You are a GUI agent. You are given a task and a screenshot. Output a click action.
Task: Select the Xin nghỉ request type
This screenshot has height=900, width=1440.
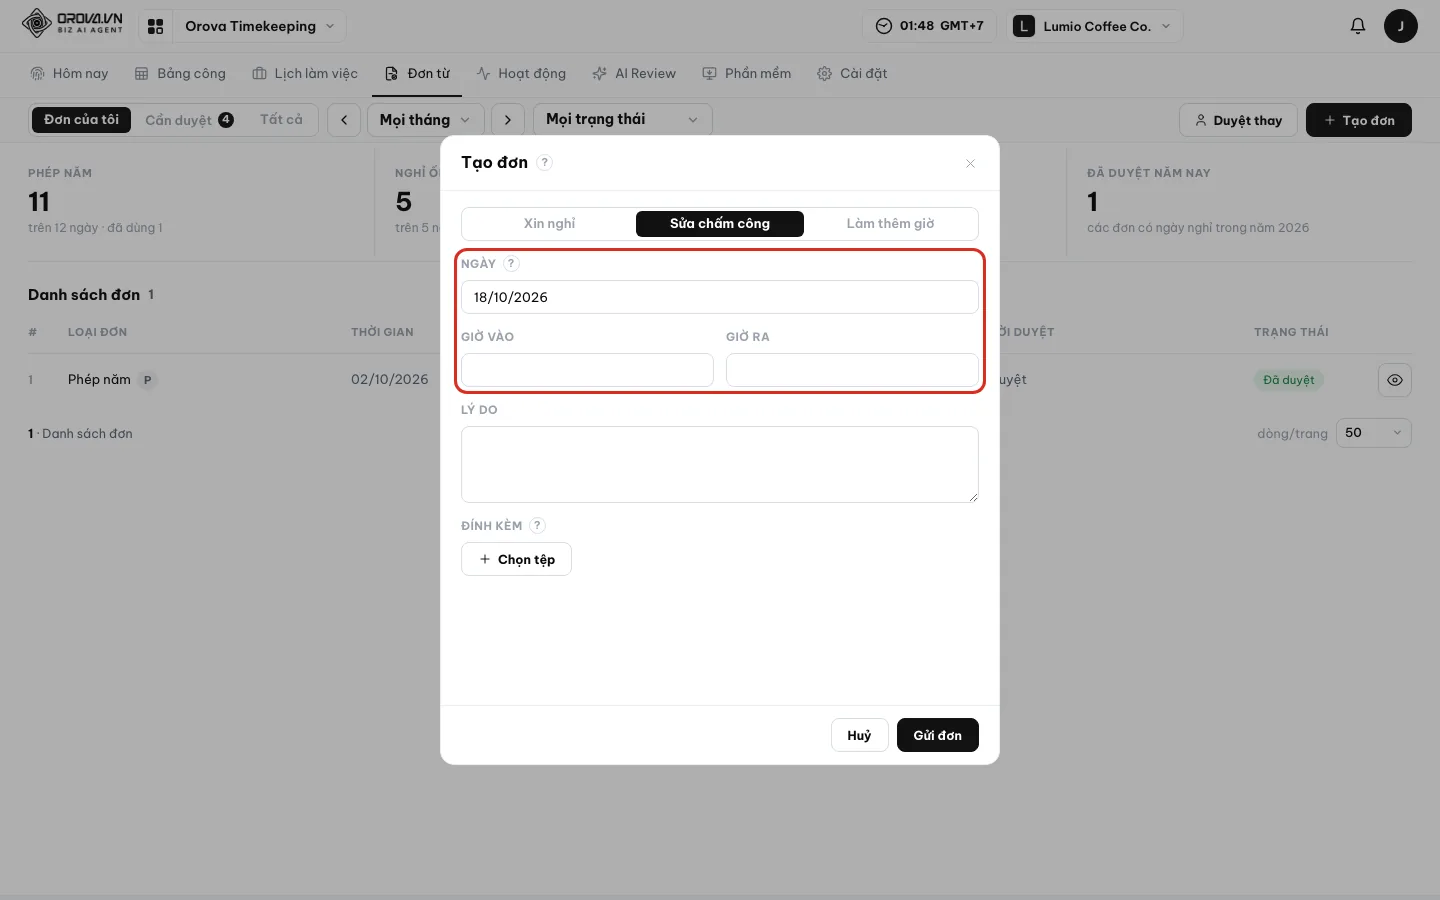550,224
